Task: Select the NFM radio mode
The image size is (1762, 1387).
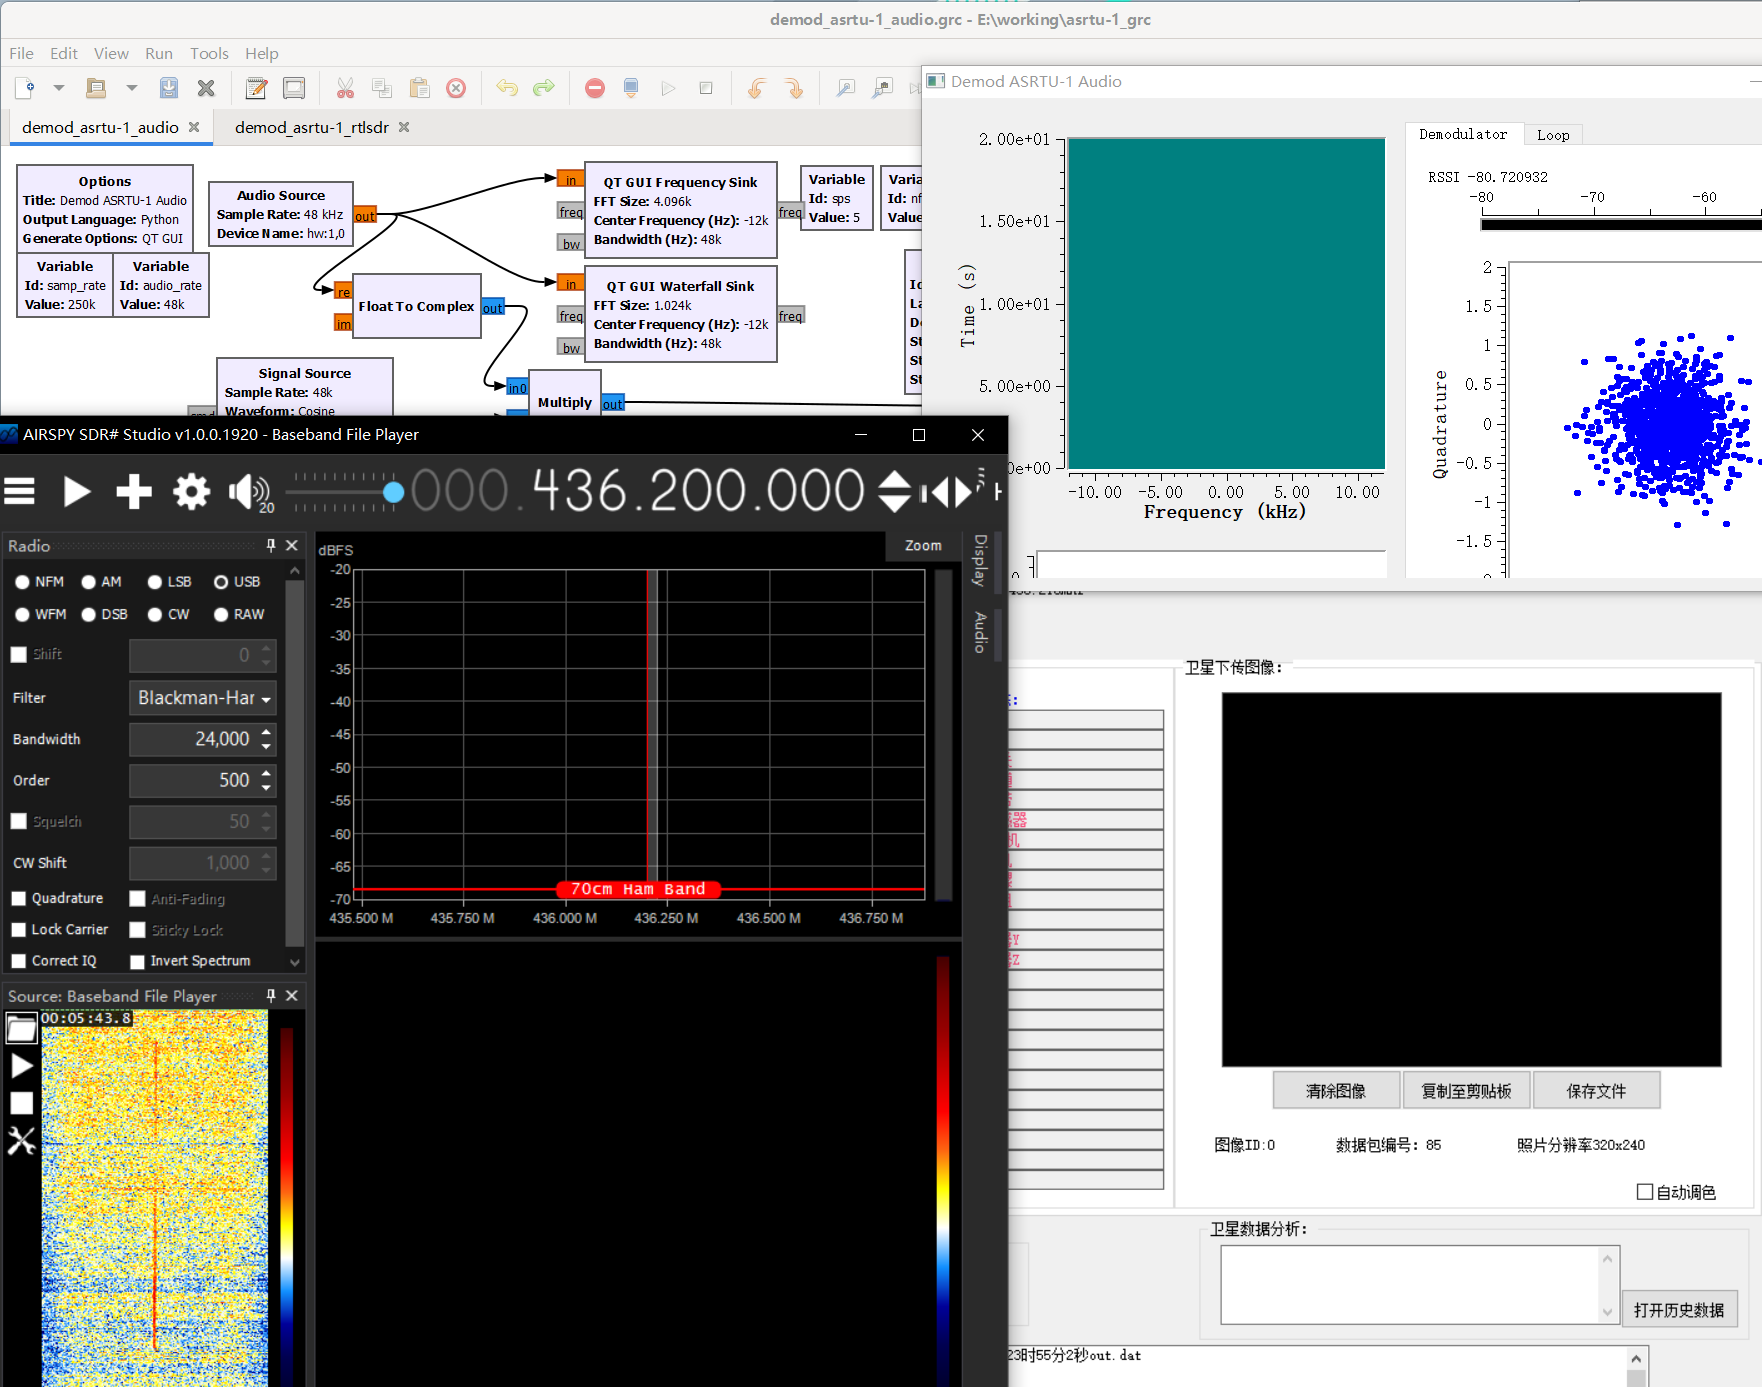Action: (x=22, y=582)
